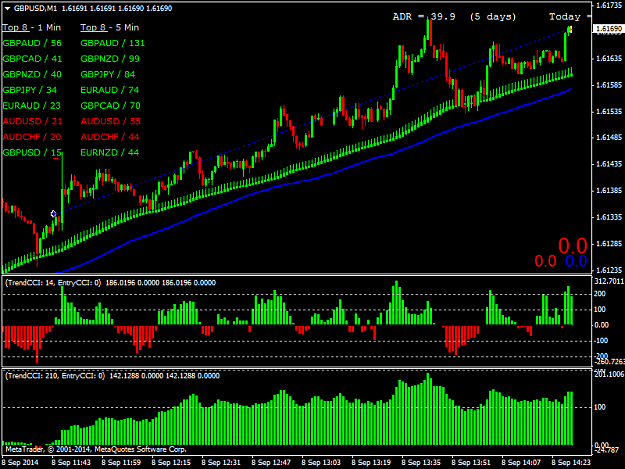The height and width of the screenshot is (469, 625).
Task: Click the current price tag 1.61690
Action: [609, 29]
